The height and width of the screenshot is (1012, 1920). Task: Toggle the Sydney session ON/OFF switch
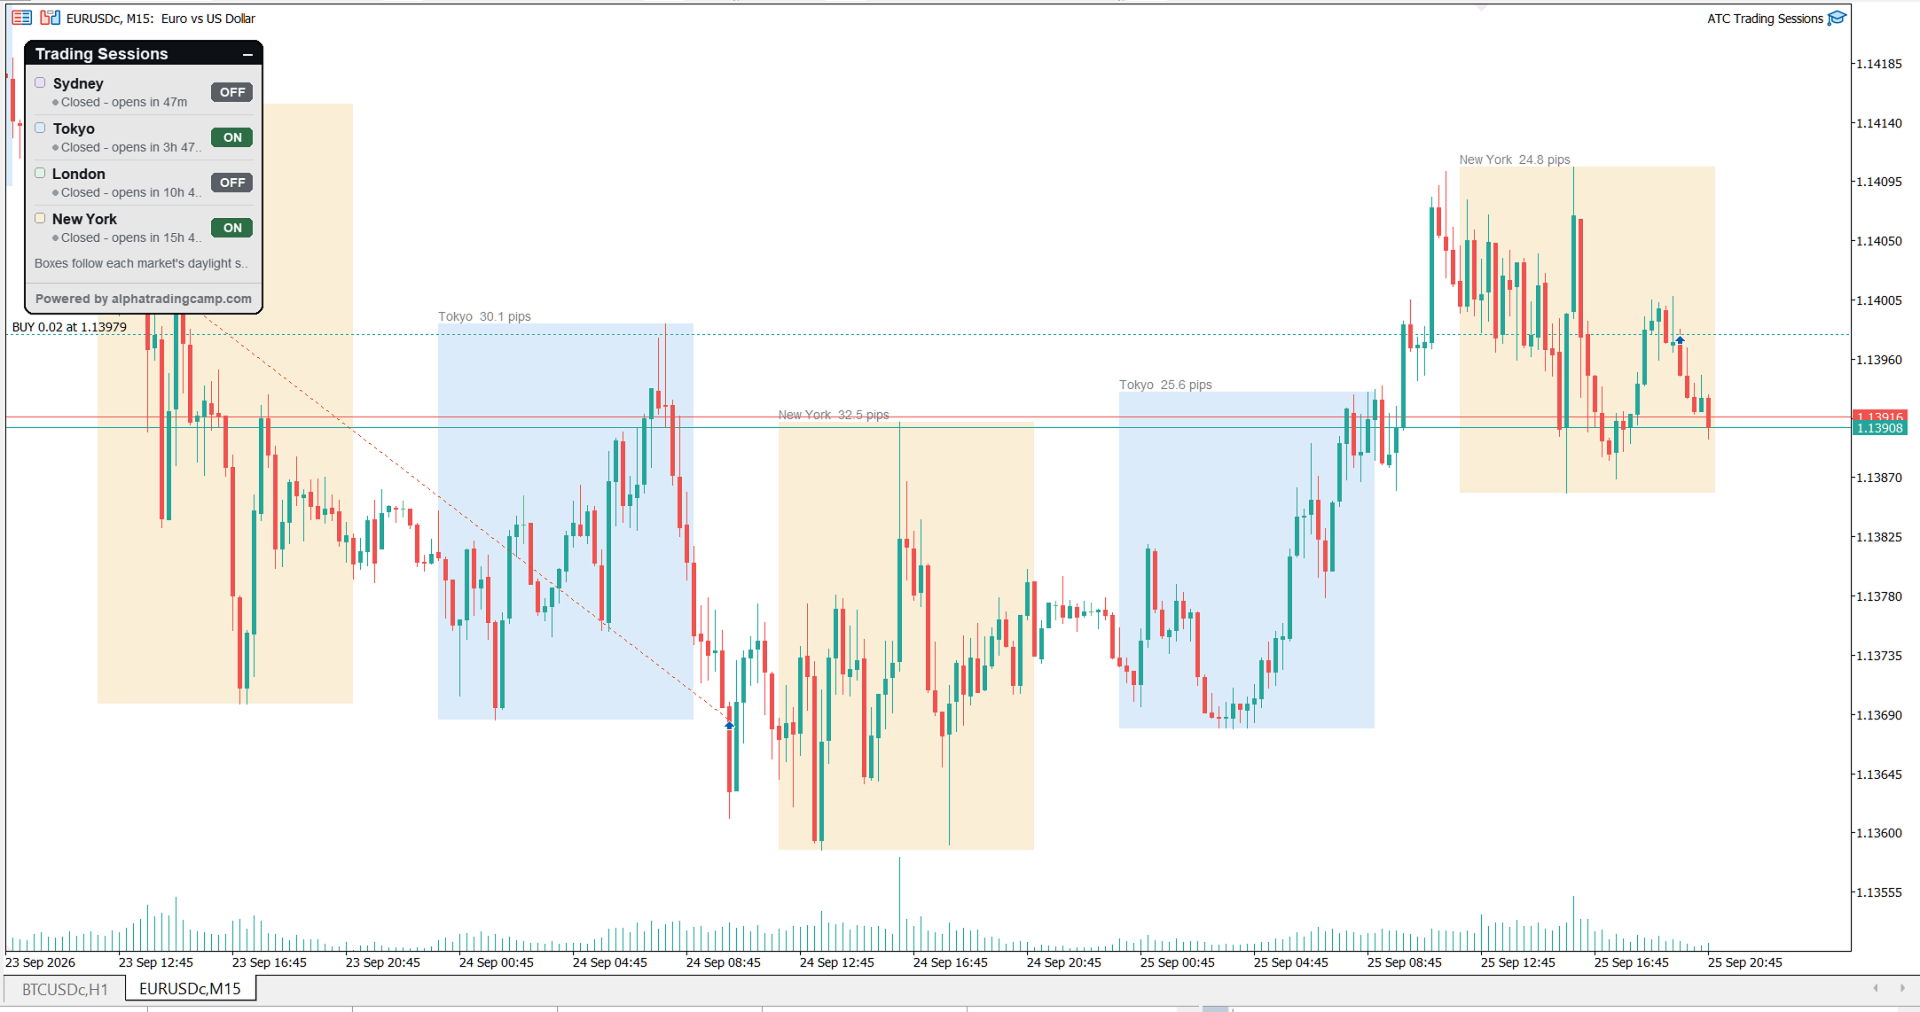click(232, 92)
